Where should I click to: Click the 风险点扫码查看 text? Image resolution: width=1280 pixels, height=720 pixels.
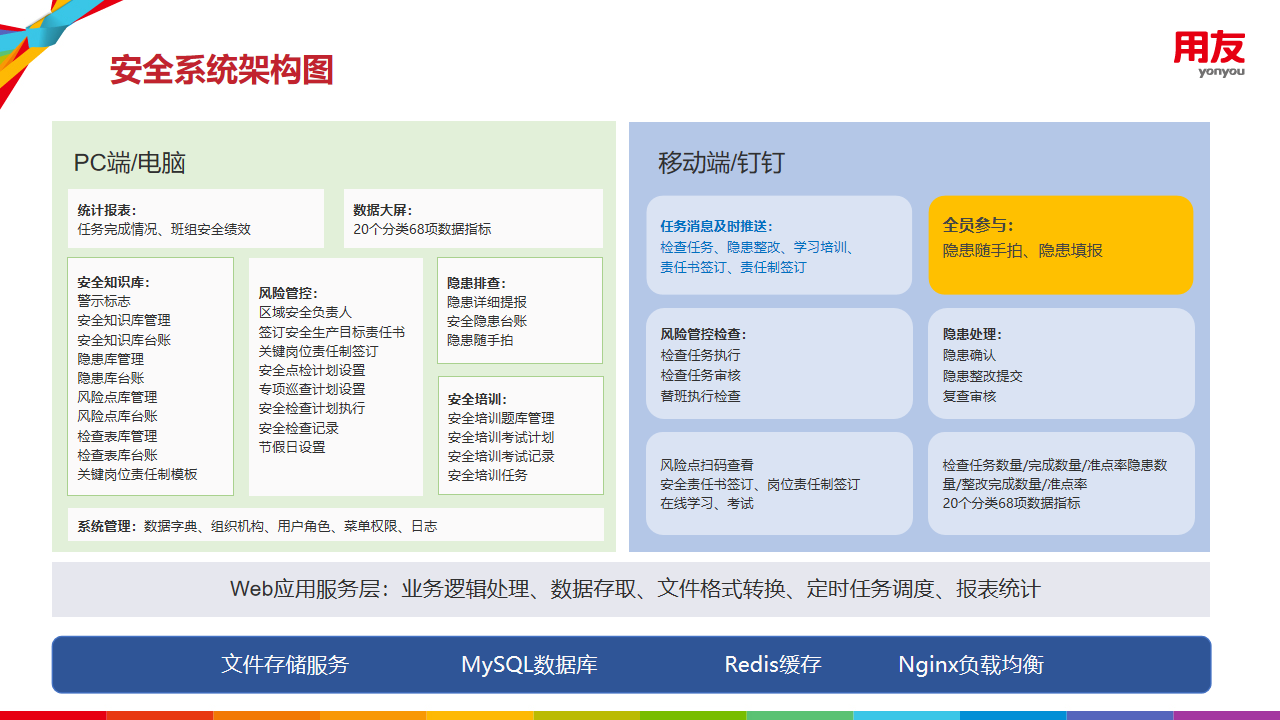tap(707, 465)
